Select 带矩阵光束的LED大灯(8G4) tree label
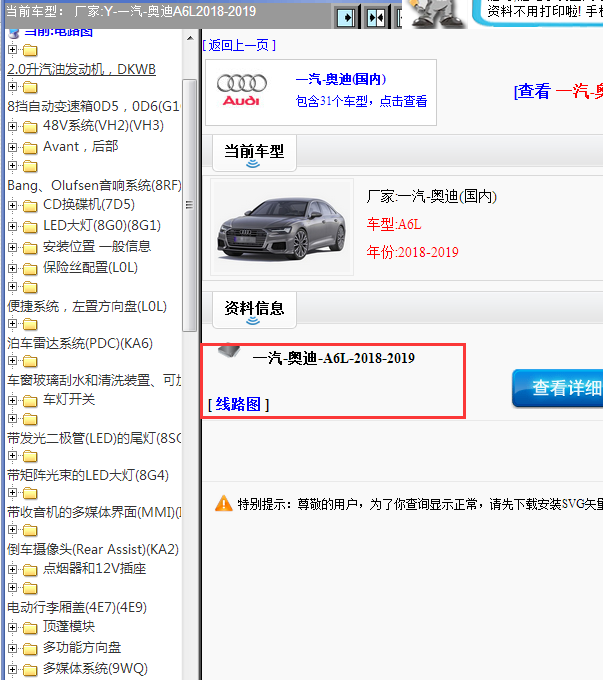The image size is (603, 680). 88,475
